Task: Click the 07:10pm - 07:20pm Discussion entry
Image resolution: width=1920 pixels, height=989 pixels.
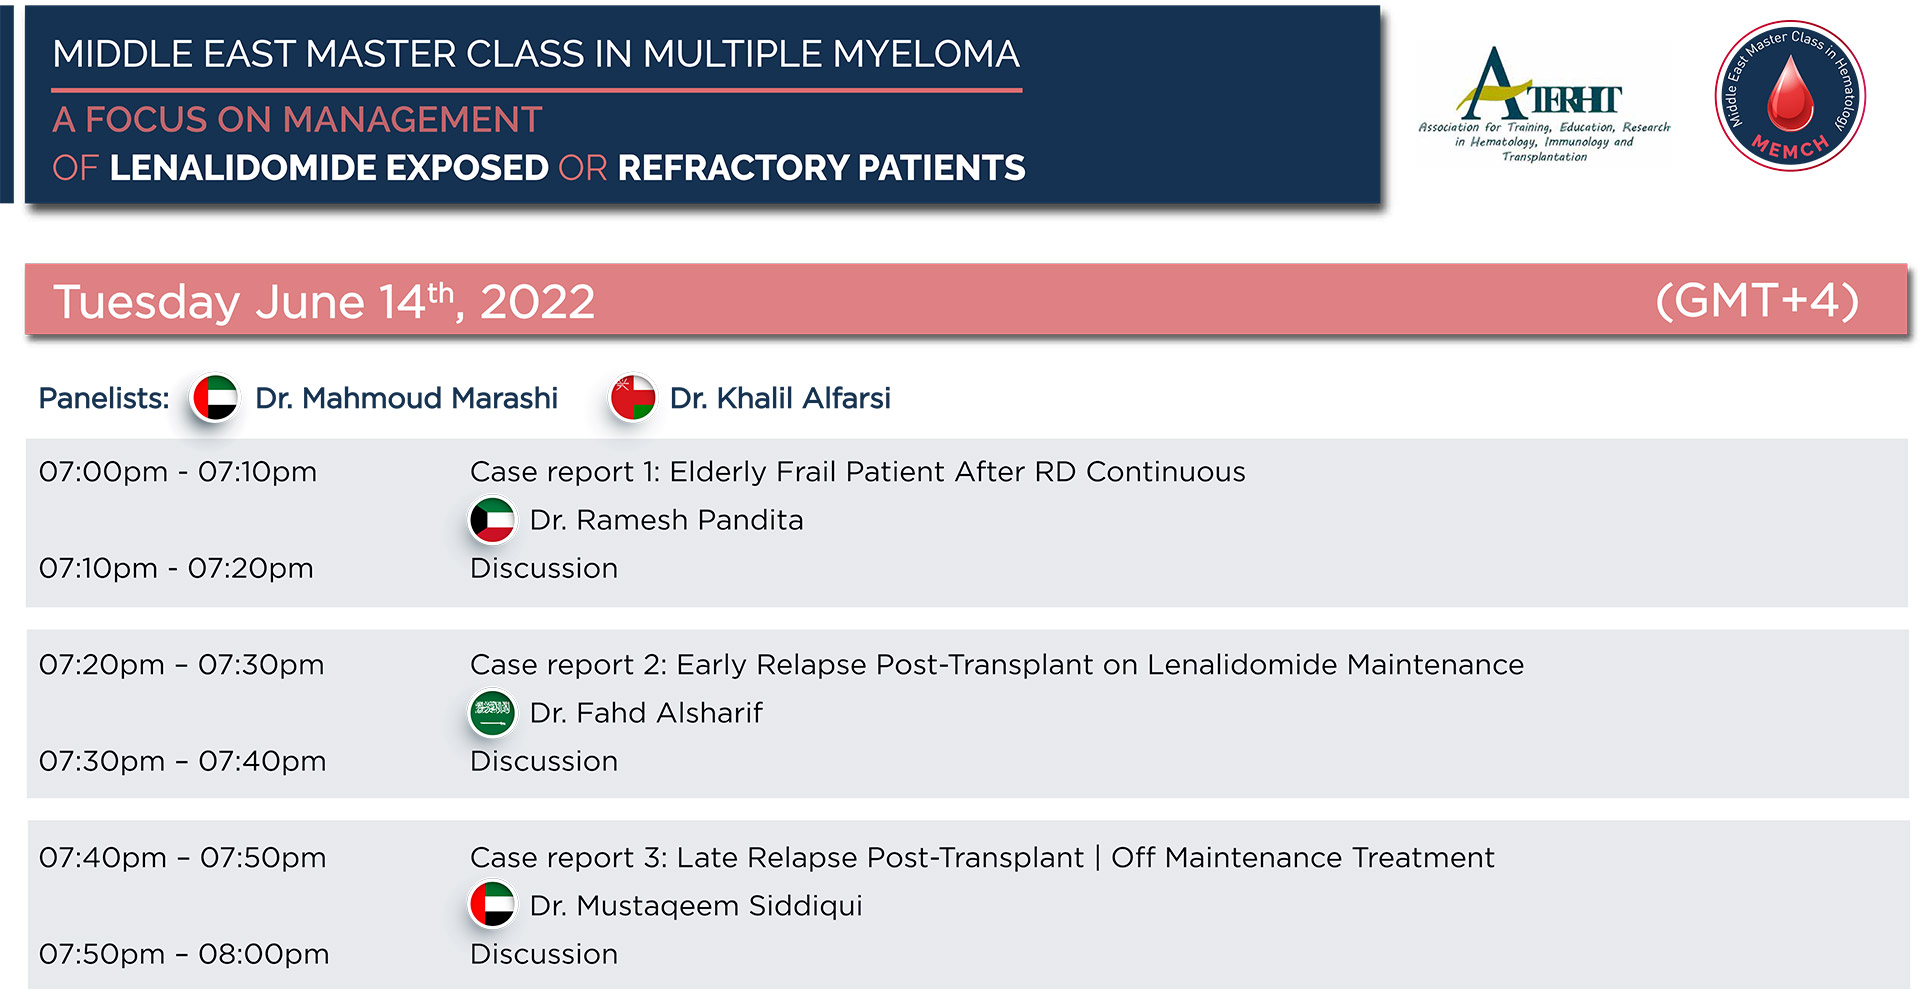Action: click(544, 568)
